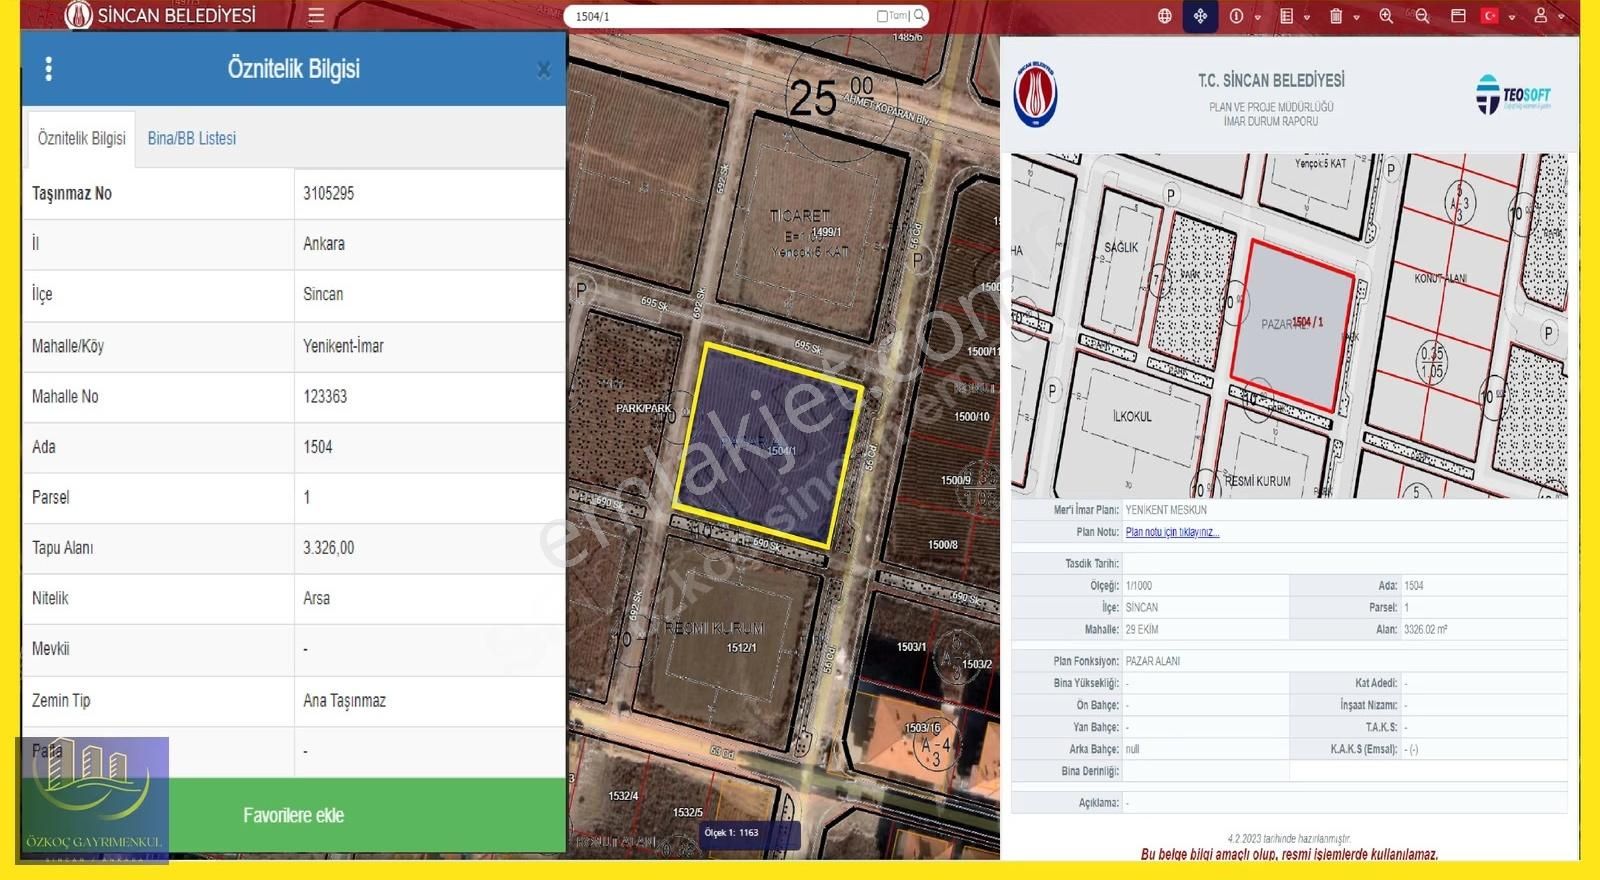Image resolution: width=1600 pixels, height=880 pixels.
Task: Expand the dropdown arrow next to info tool
Action: [1258, 17]
